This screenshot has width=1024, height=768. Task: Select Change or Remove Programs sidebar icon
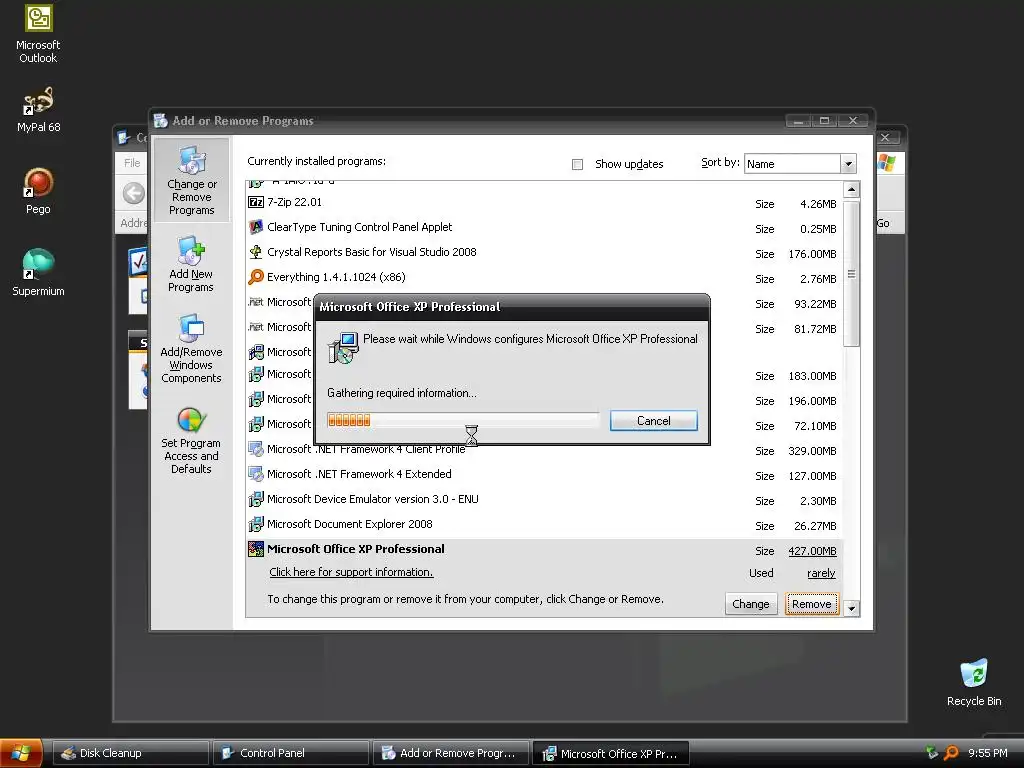(191, 181)
